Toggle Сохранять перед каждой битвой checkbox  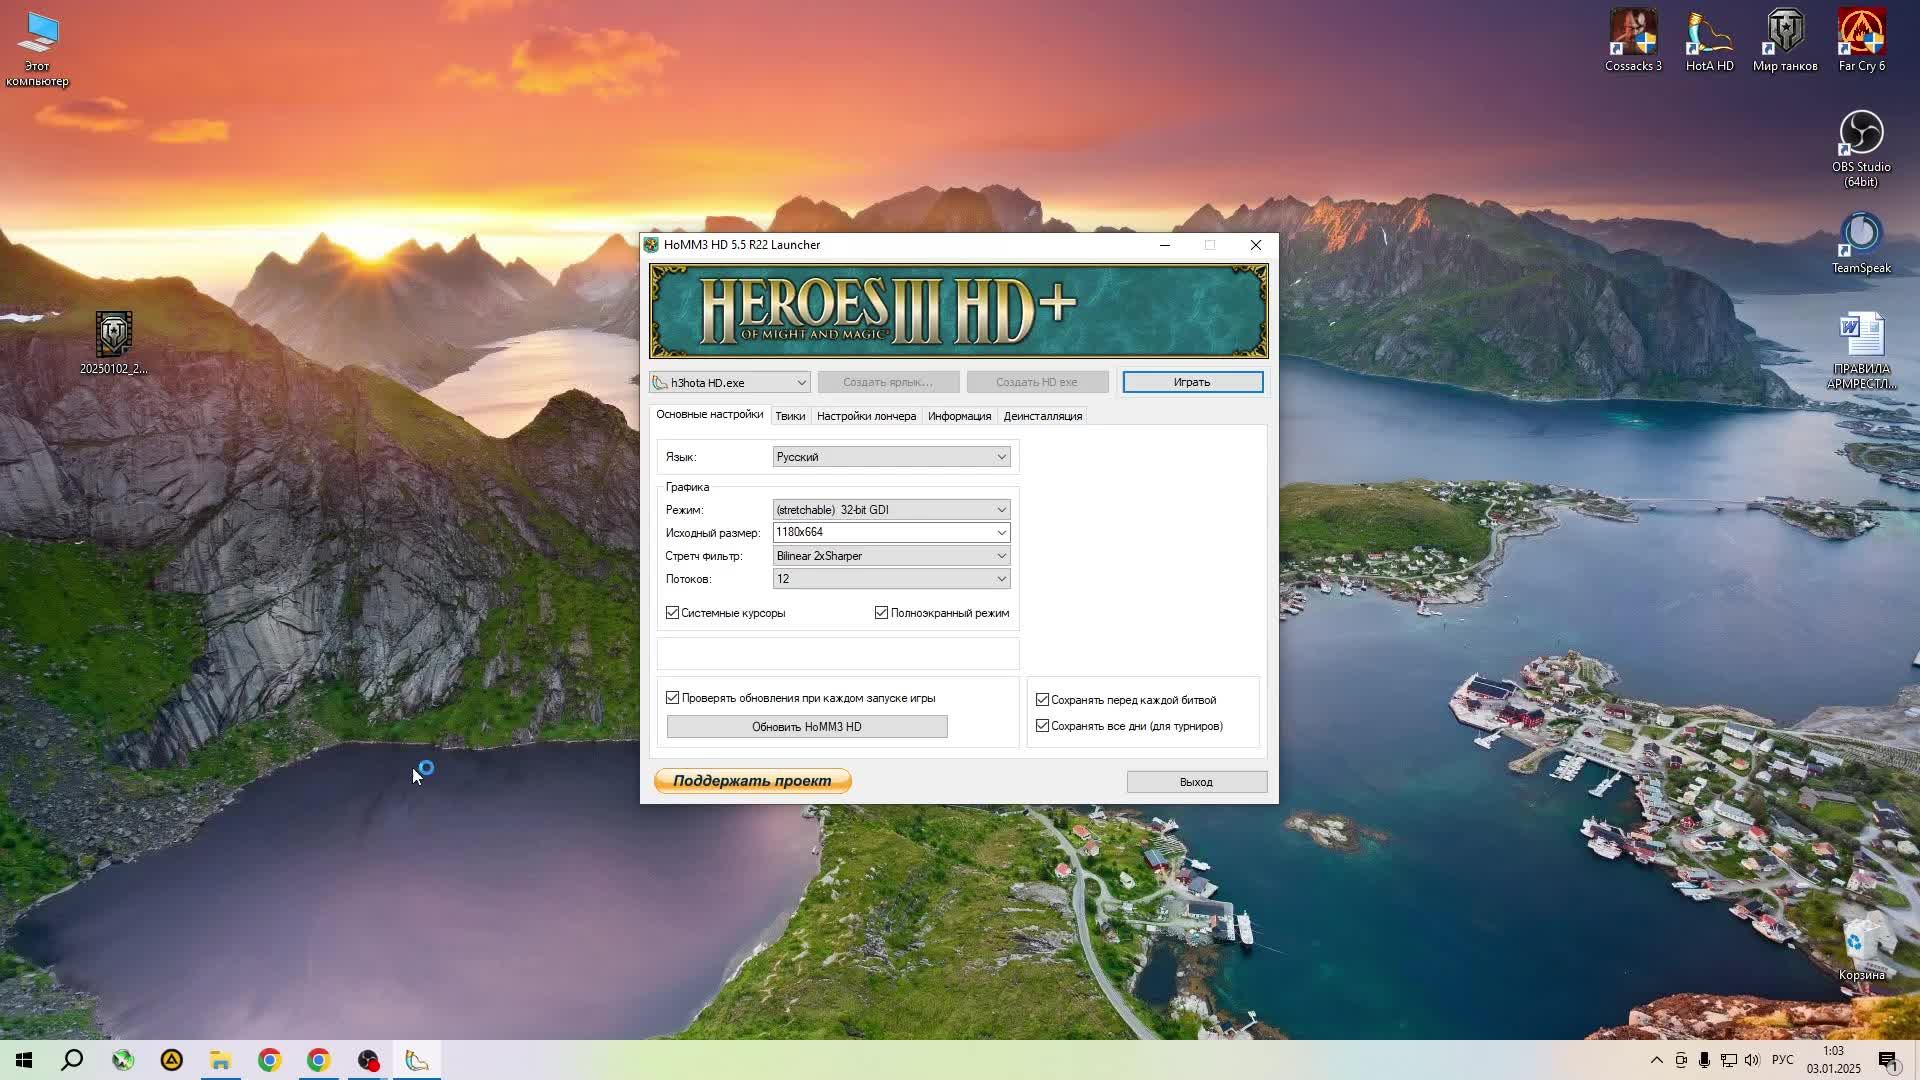(x=1043, y=700)
